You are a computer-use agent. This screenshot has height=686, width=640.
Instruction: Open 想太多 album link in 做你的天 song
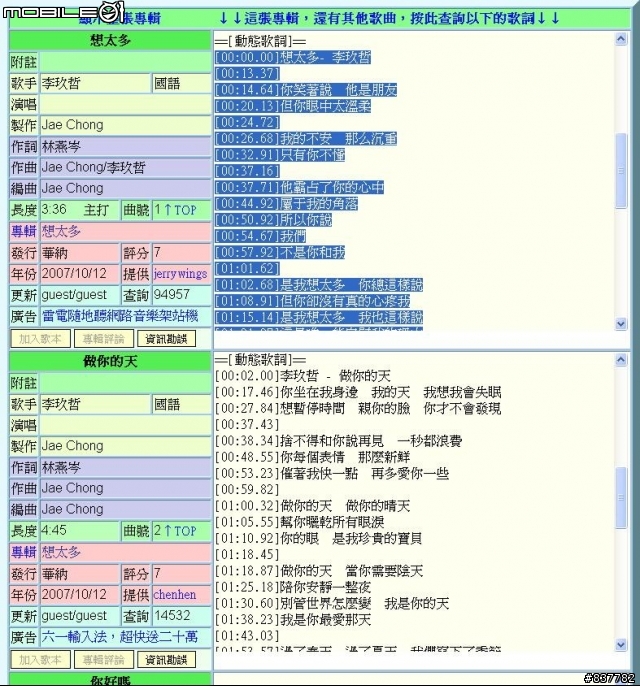61,552
